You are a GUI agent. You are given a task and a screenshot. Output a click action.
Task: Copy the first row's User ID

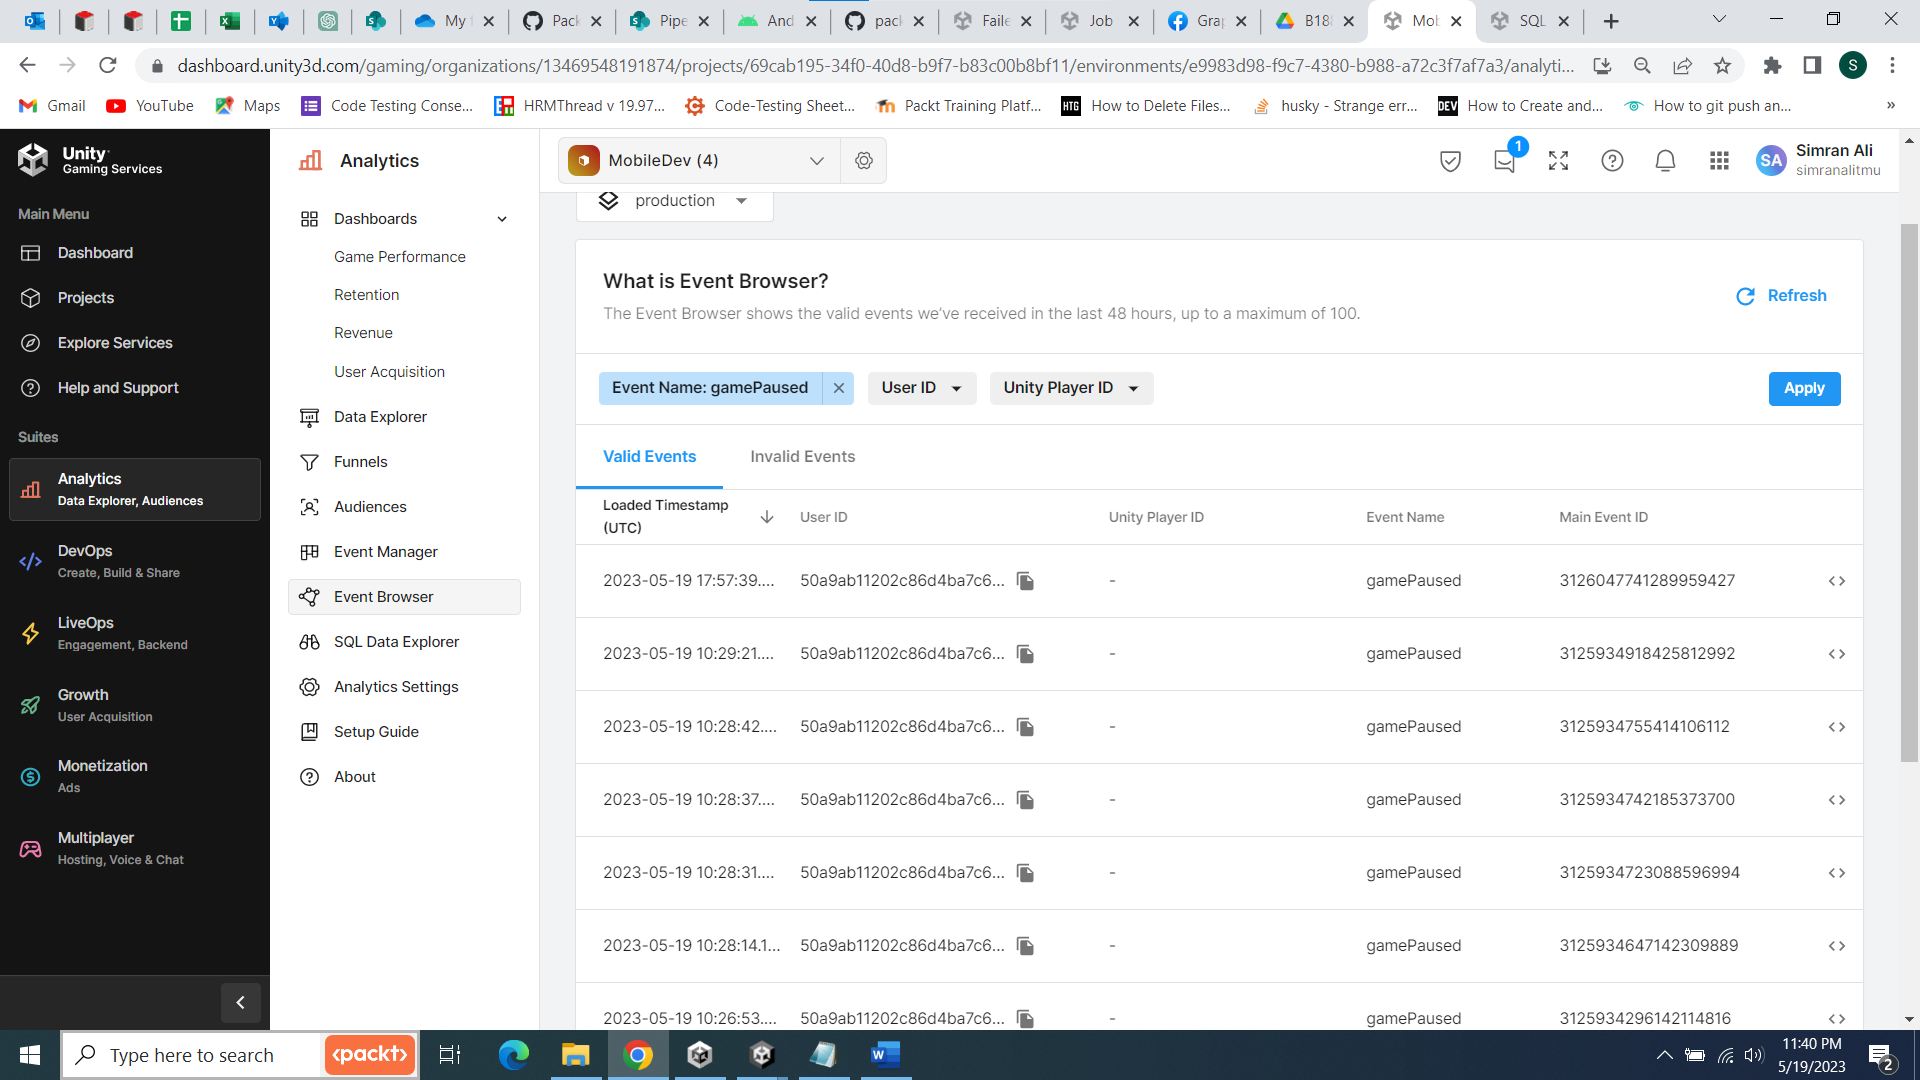coord(1025,580)
